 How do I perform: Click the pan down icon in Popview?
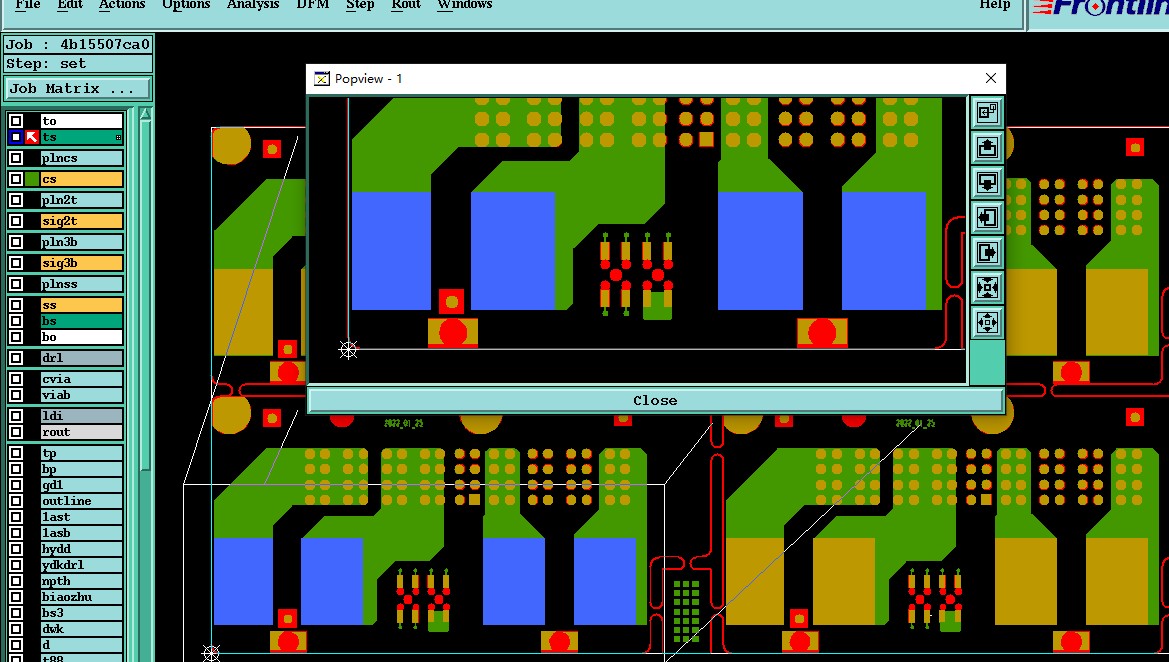point(987,183)
